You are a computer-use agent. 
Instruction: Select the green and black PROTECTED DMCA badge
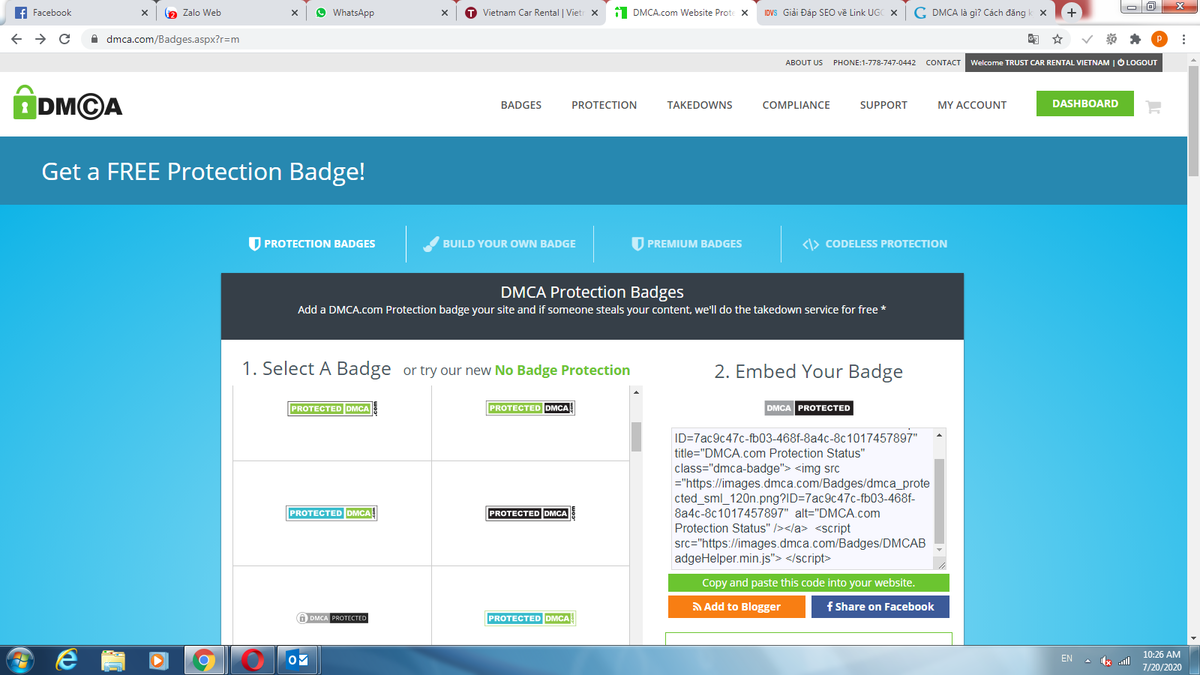(531, 408)
